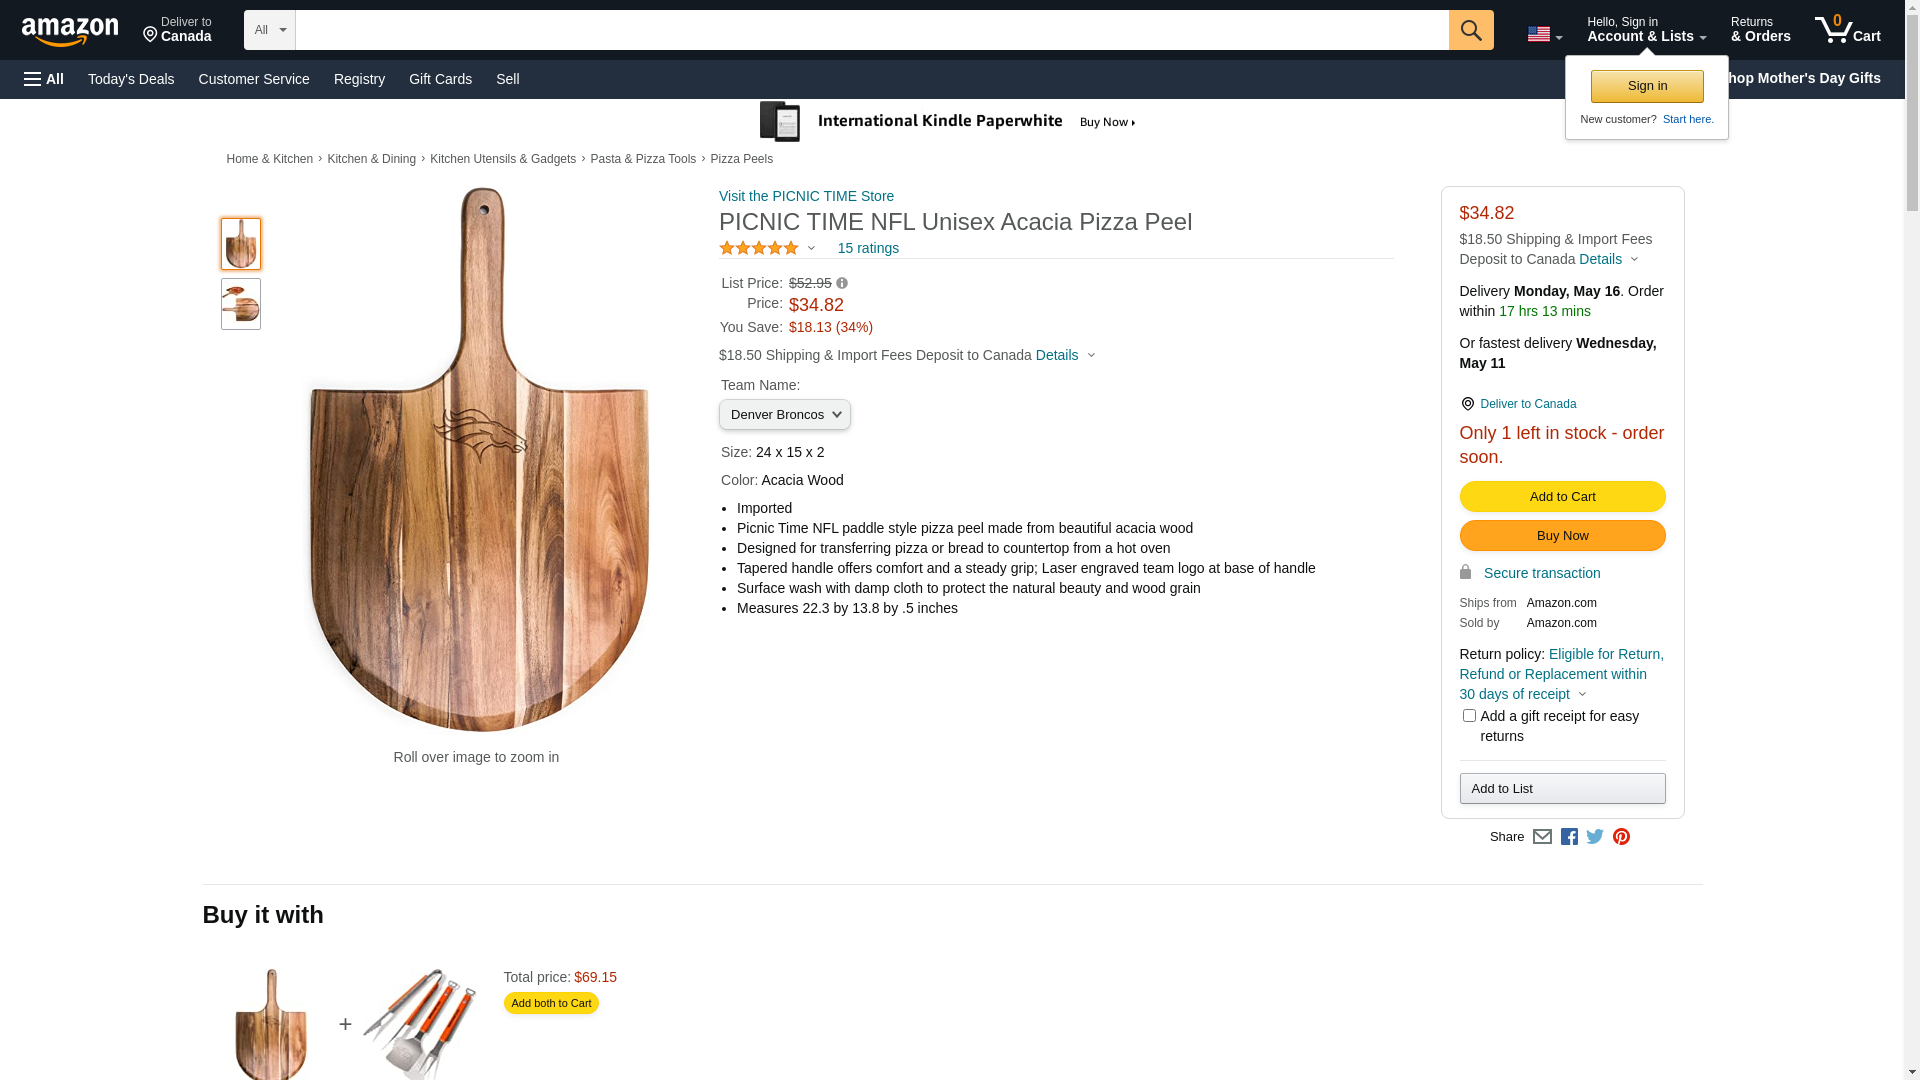
Task: Click the Amazon logo
Action: [70, 31]
